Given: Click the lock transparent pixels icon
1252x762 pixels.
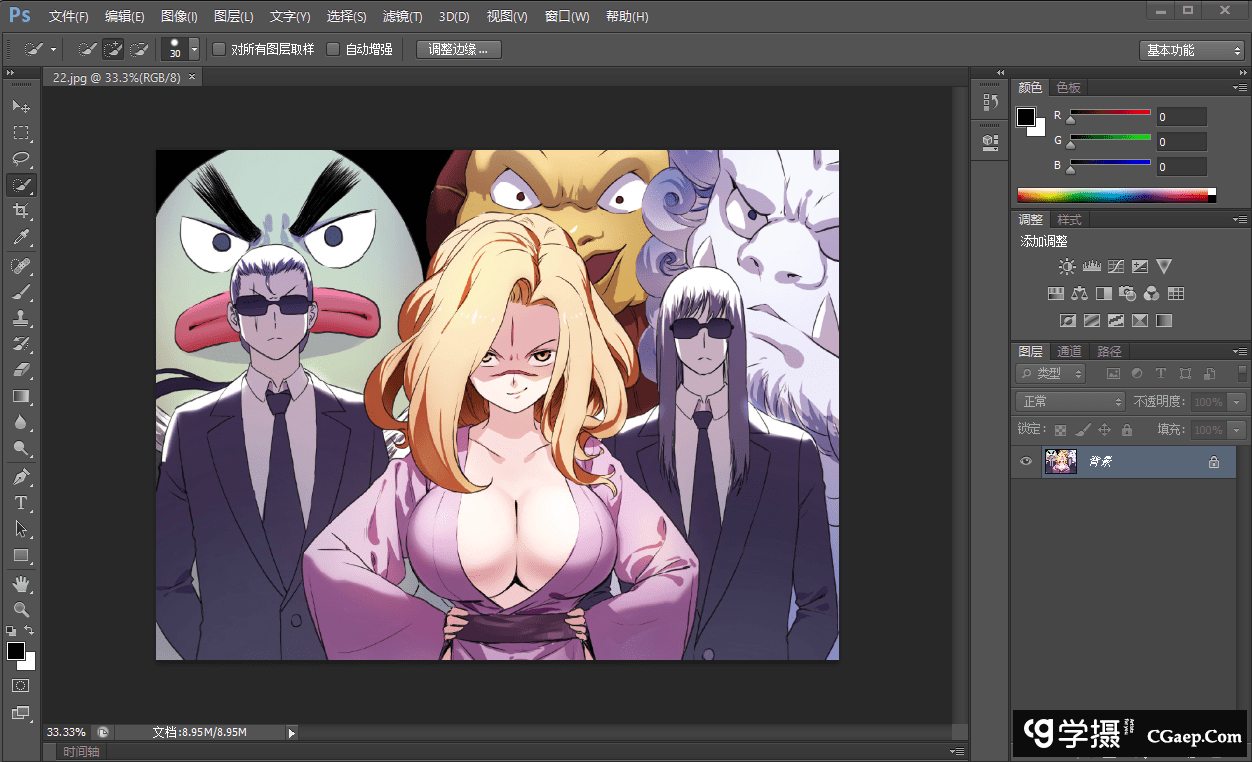Looking at the screenshot, I should click(x=1062, y=428).
